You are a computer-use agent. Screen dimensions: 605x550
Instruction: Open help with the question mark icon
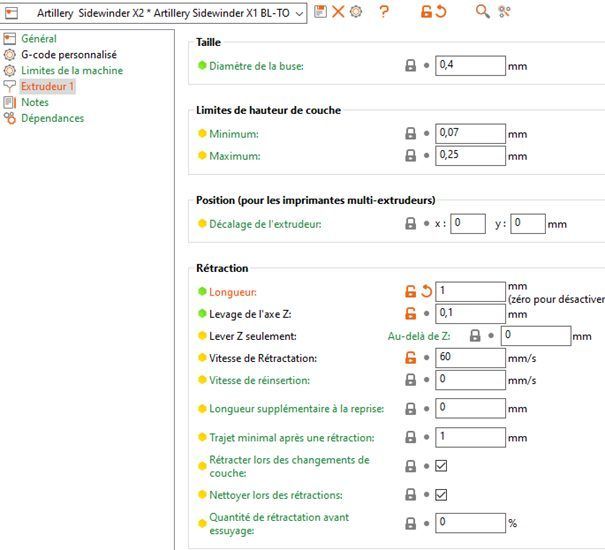click(x=384, y=12)
